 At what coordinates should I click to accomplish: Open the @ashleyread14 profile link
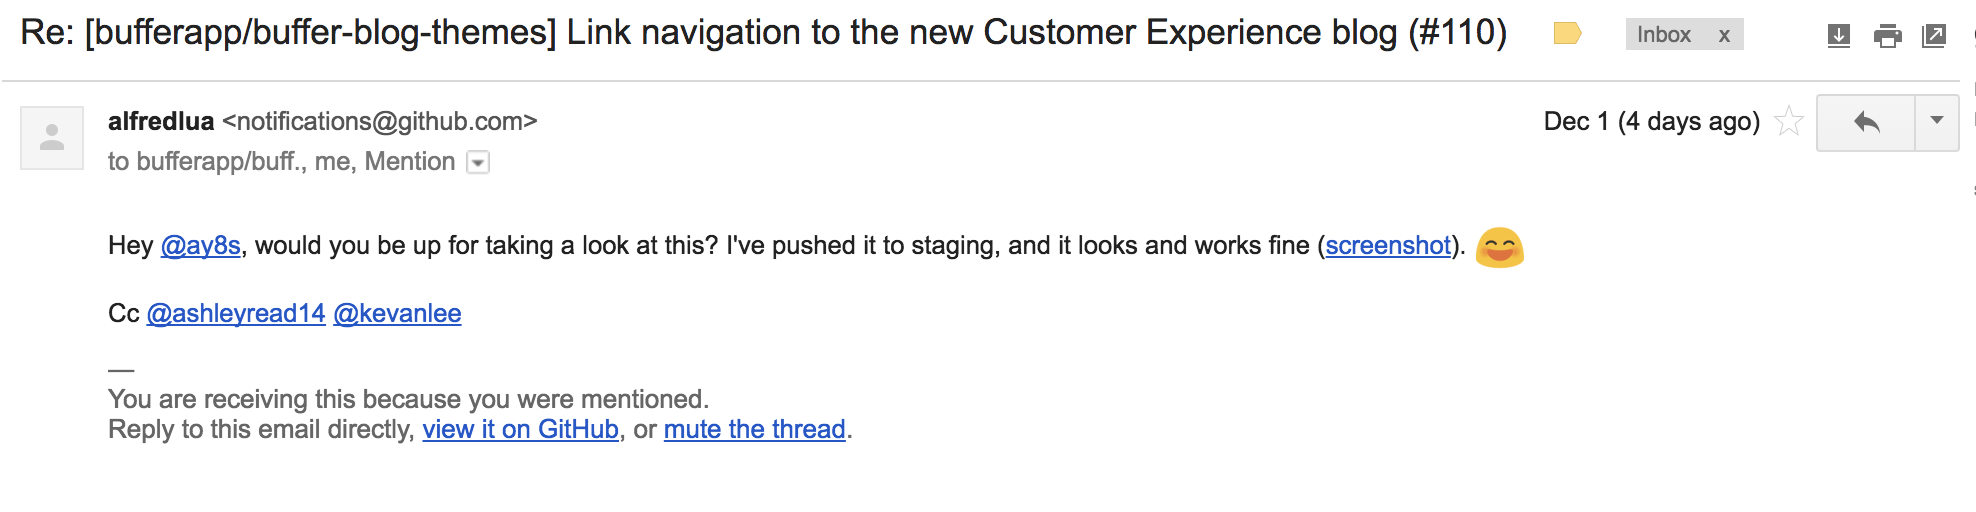(236, 314)
